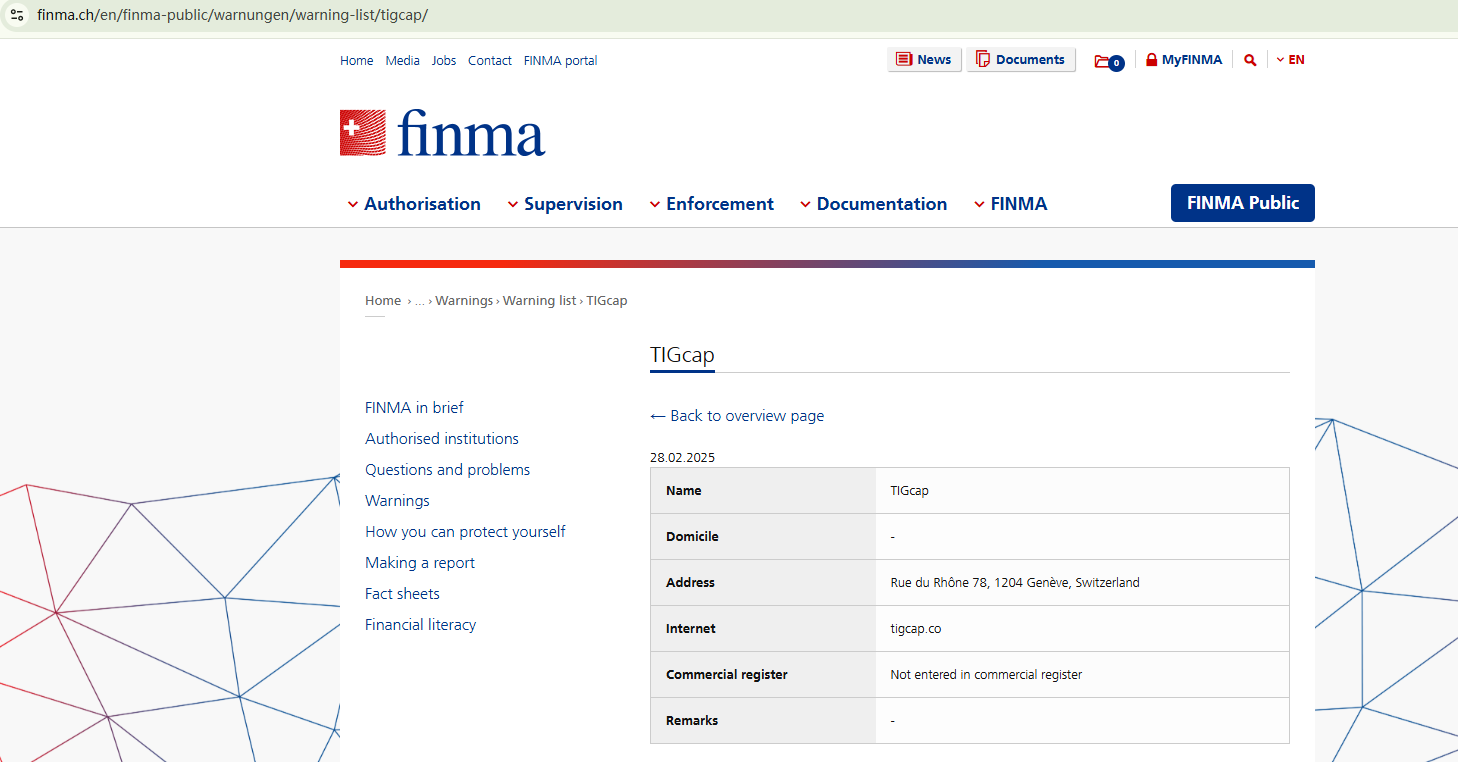Viewport: 1458px width, 762px height.
Task: Open Authorised institutions sidebar item
Action: [x=442, y=439]
